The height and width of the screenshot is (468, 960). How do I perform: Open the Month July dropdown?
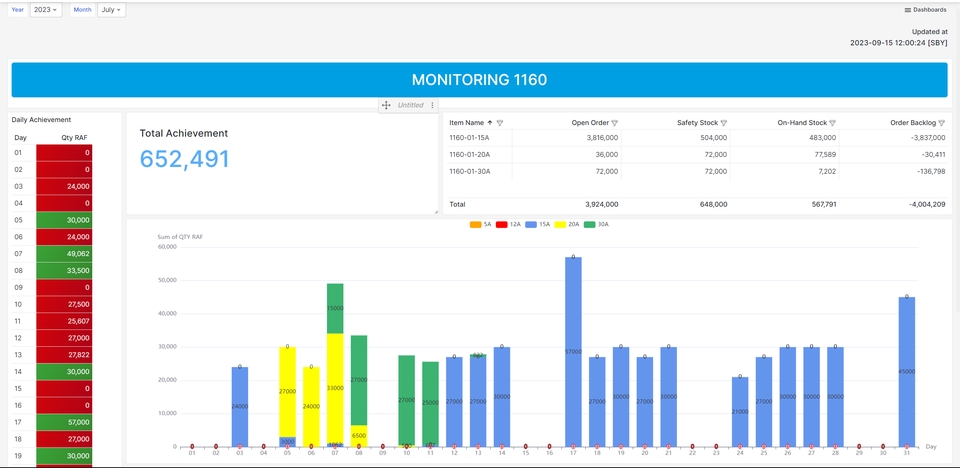[x=111, y=10]
